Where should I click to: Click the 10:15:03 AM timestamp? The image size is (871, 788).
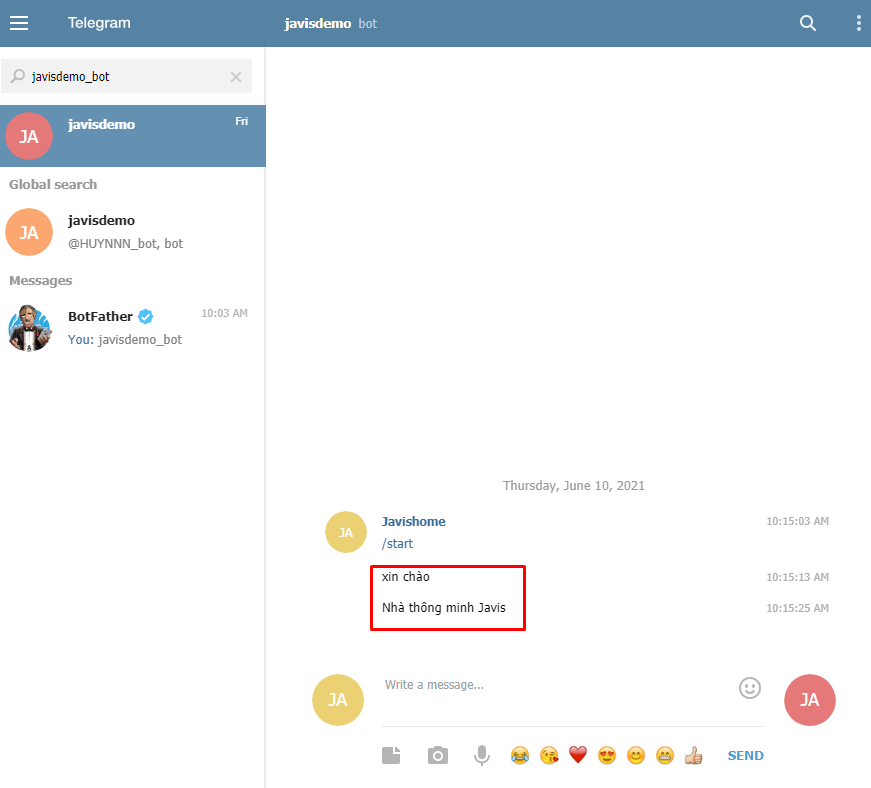[x=797, y=521]
